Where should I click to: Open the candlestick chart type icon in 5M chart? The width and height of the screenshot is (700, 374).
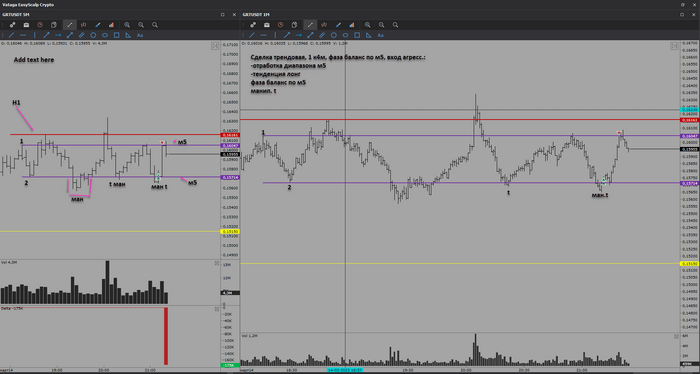click(x=83, y=25)
